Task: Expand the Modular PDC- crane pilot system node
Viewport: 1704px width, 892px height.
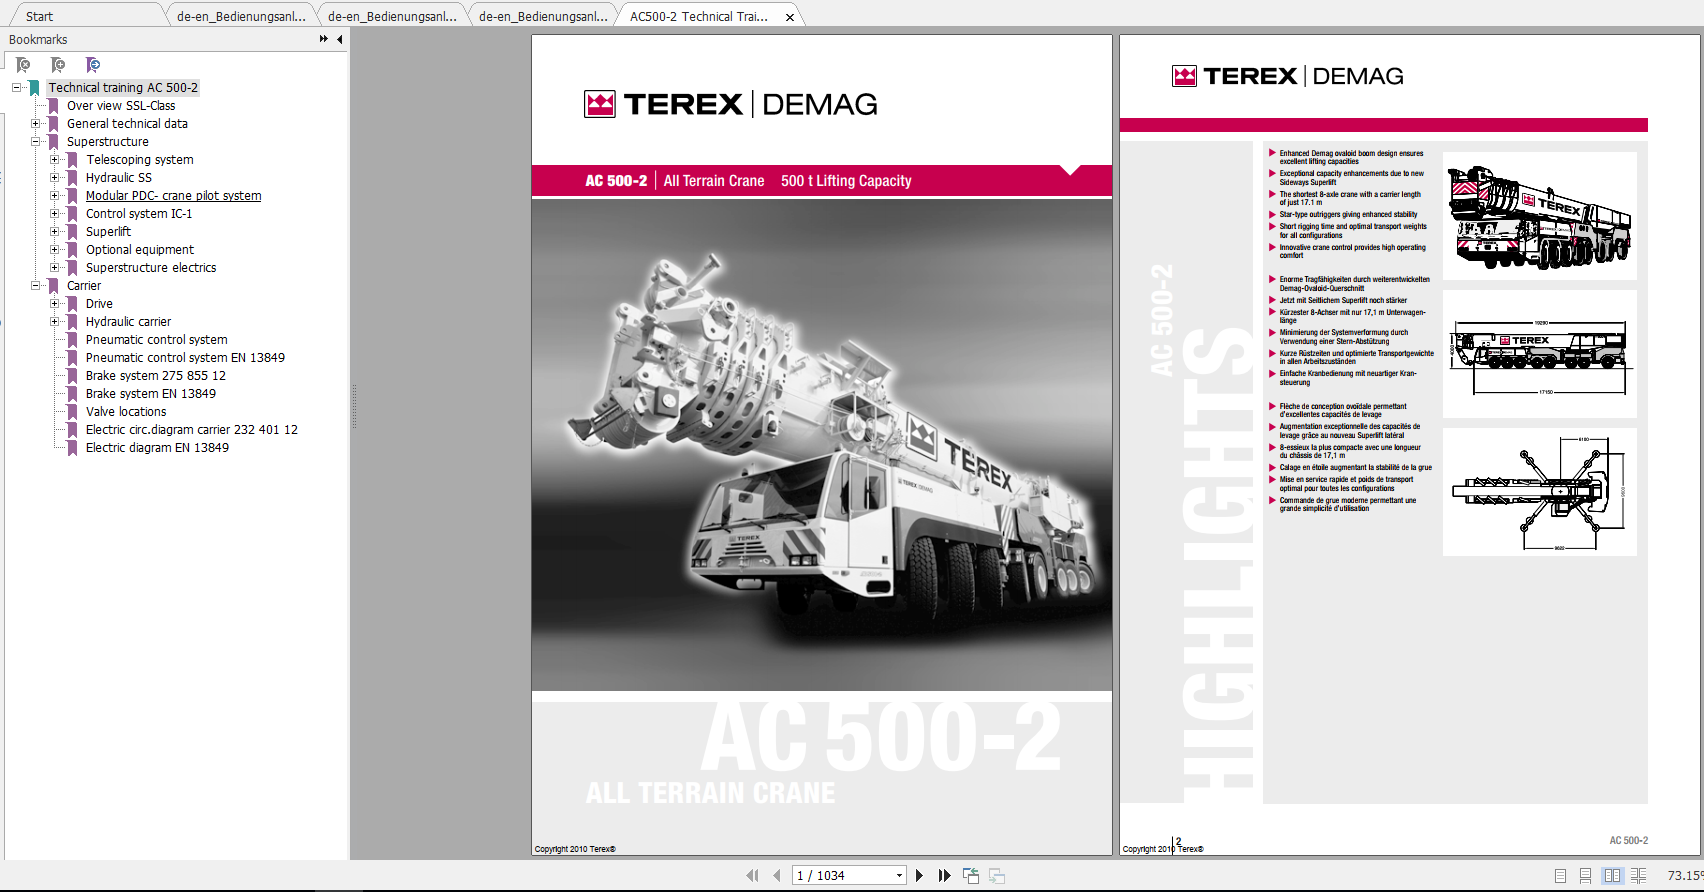Action: [54, 196]
